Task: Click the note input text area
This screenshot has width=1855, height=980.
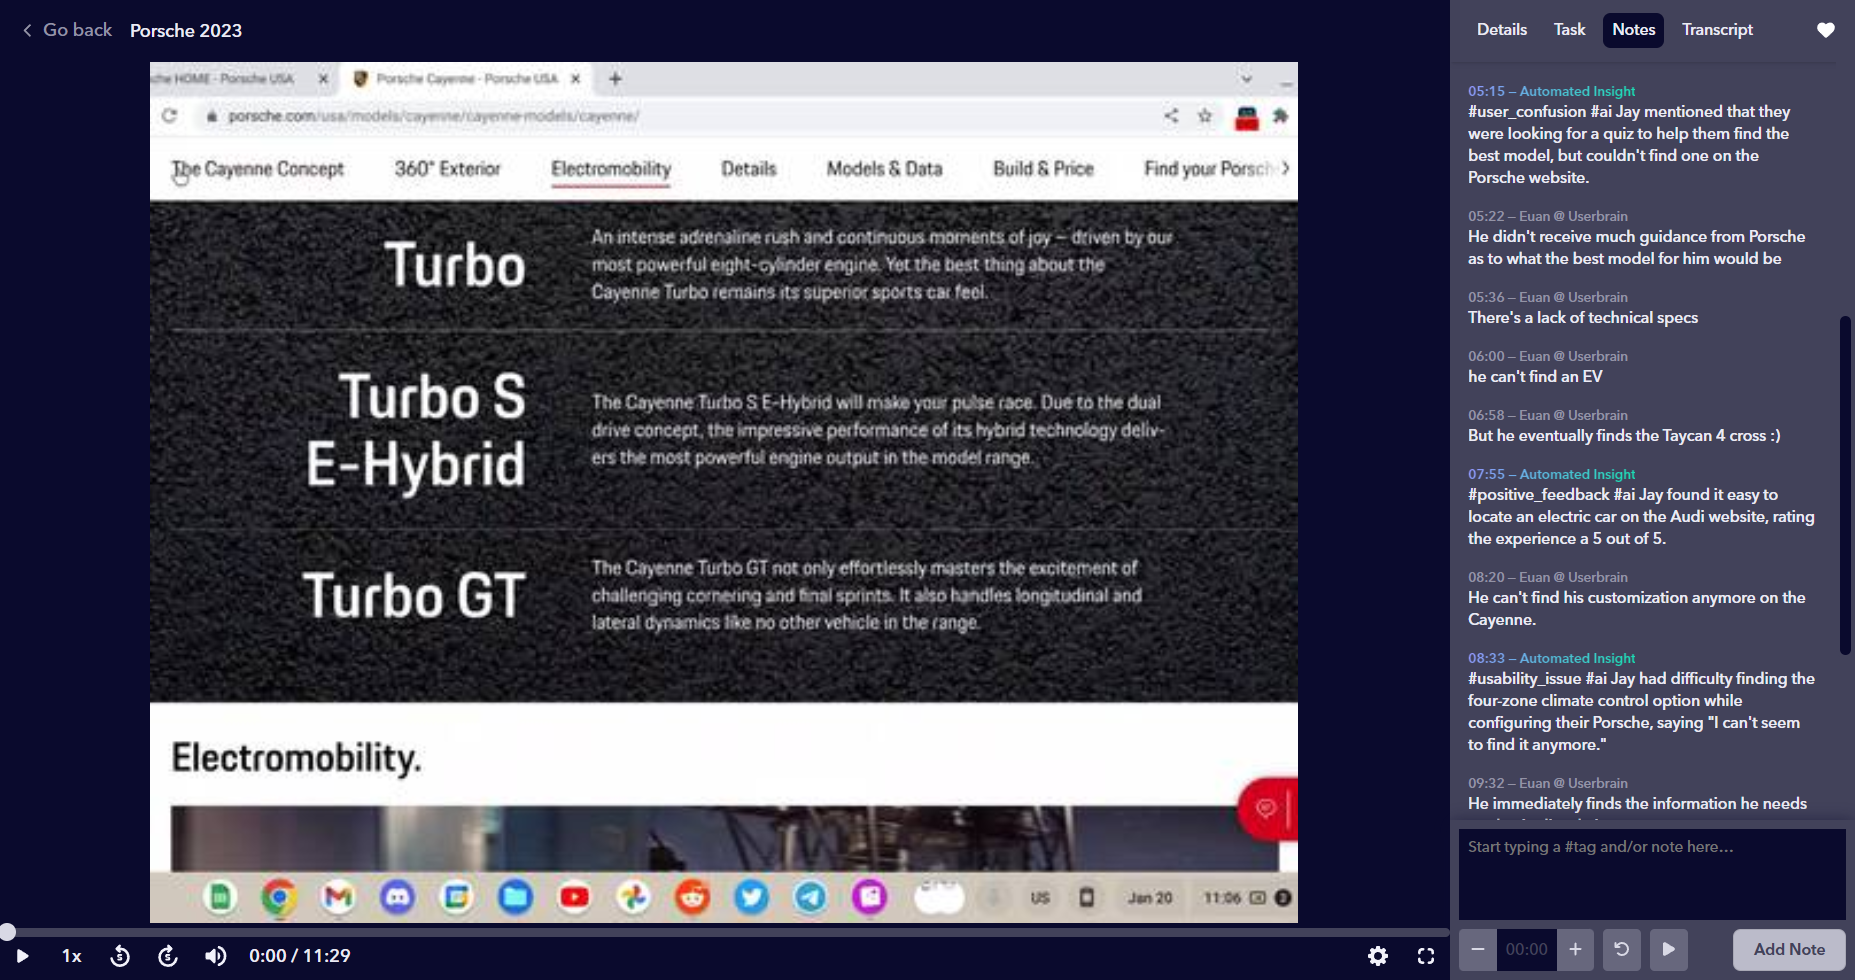Action: click(x=1652, y=874)
